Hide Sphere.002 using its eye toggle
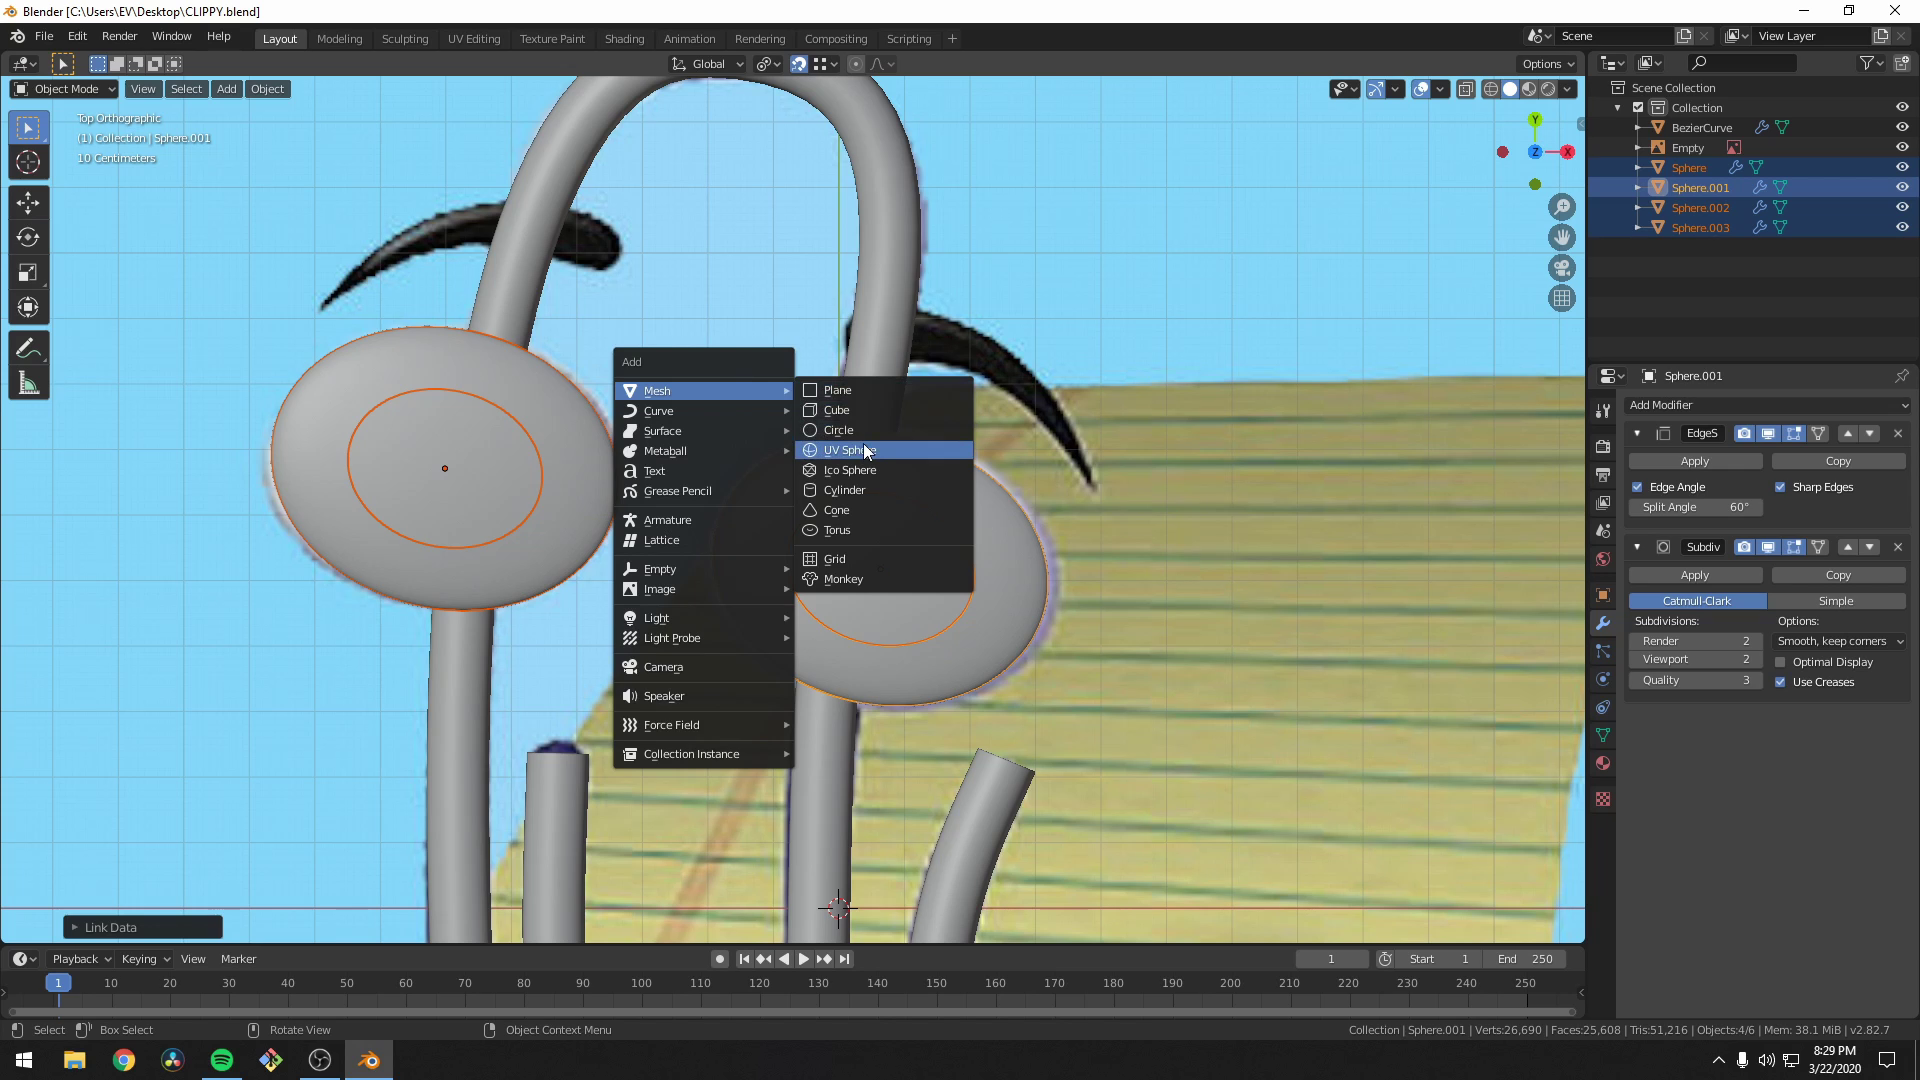 pyautogui.click(x=1902, y=207)
